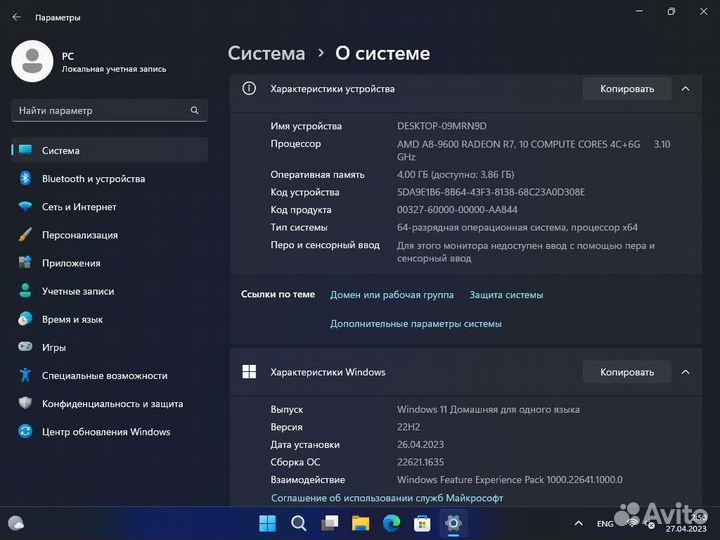Image resolution: width=720 pixels, height=540 pixels.
Task: Click the Сеть и Интернет Wi-Fi icon
Action: tap(25, 206)
